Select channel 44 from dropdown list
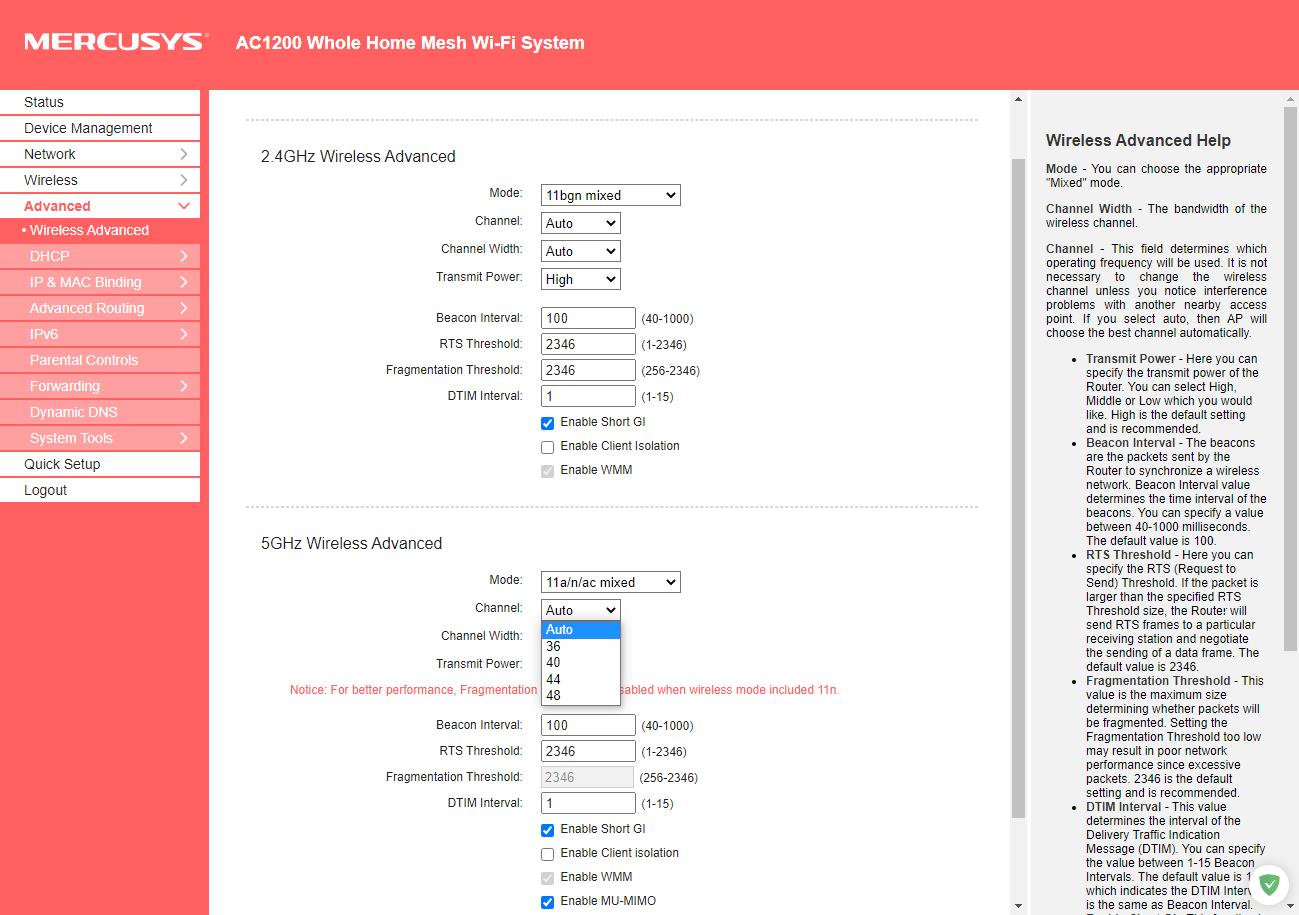The height and width of the screenshot is (915, 1299). [x=554, y=679]
